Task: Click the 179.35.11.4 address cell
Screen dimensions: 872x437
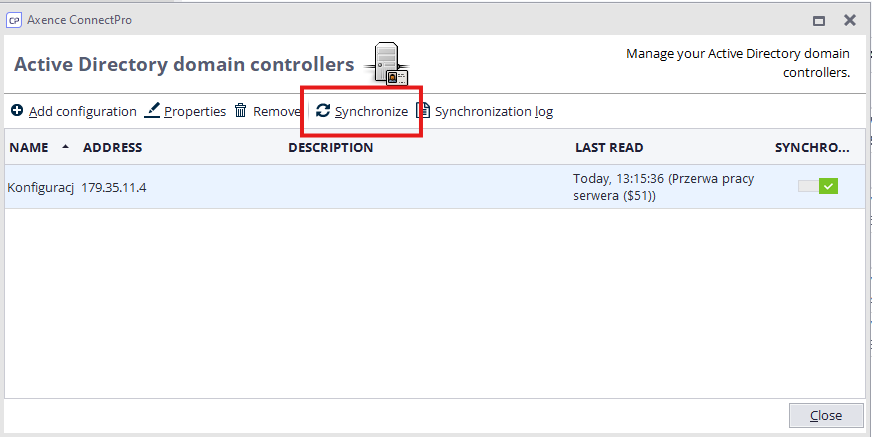Action: [115, 187]
